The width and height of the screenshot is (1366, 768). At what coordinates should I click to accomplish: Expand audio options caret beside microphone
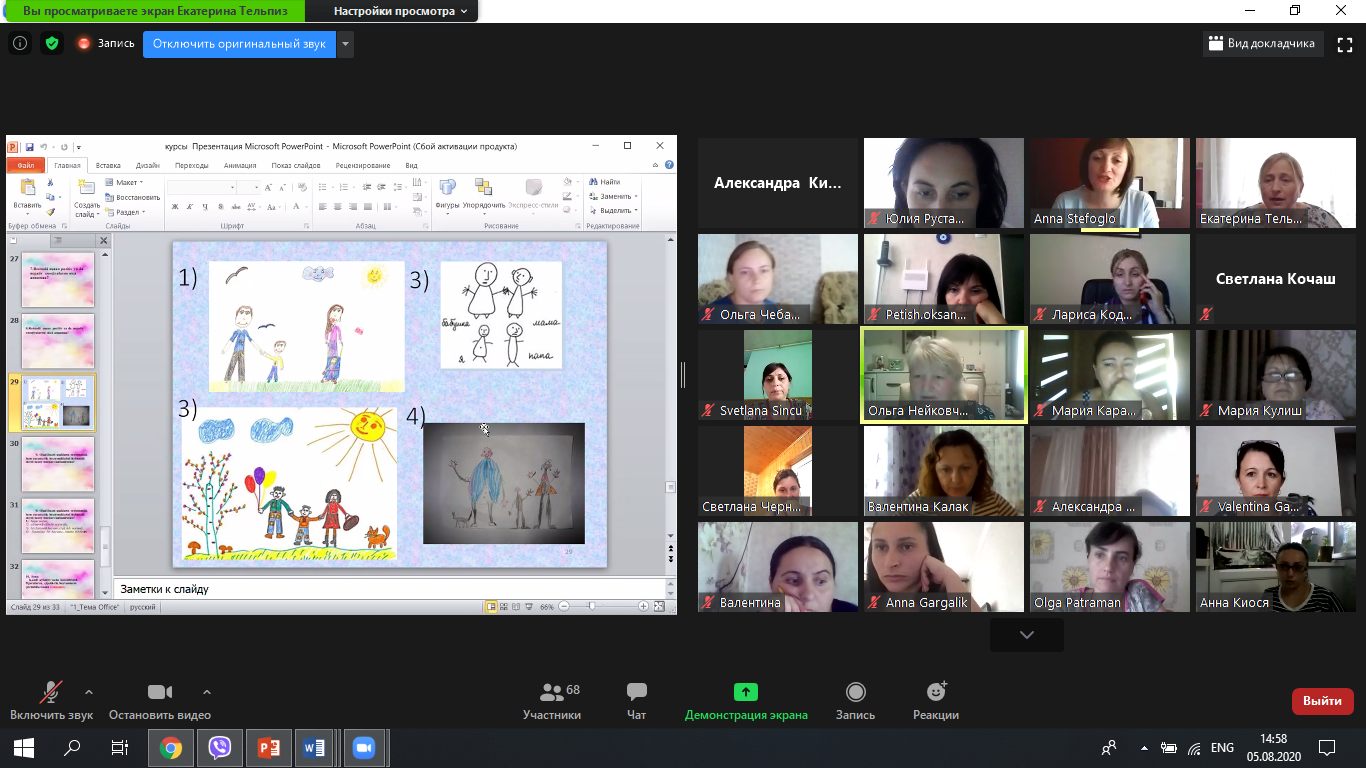click(89, 692)
